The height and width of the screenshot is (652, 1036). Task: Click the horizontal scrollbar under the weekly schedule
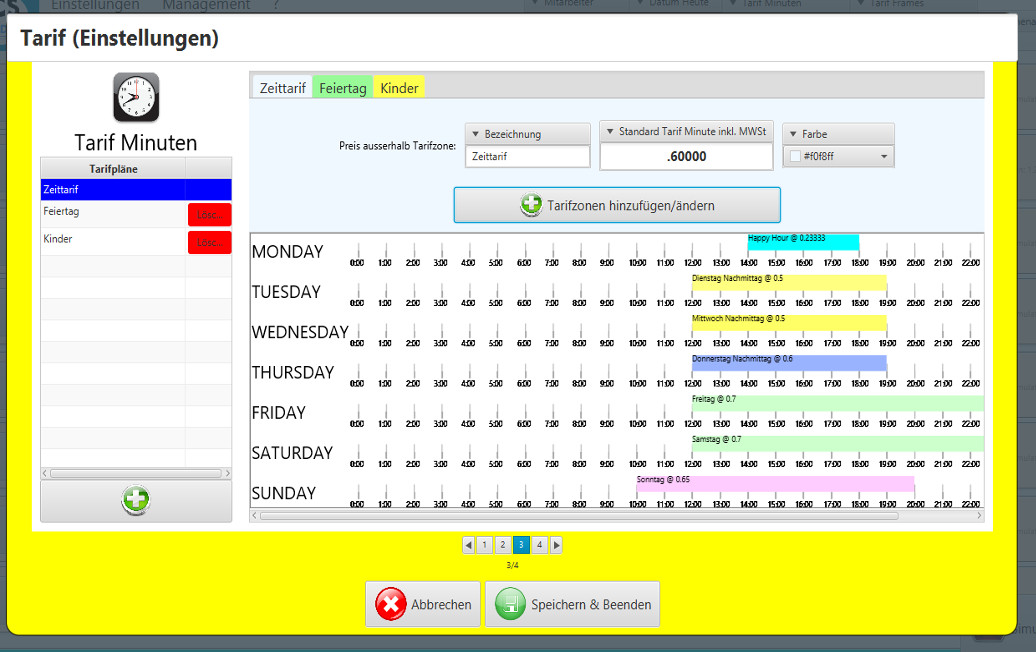(578, 516)
